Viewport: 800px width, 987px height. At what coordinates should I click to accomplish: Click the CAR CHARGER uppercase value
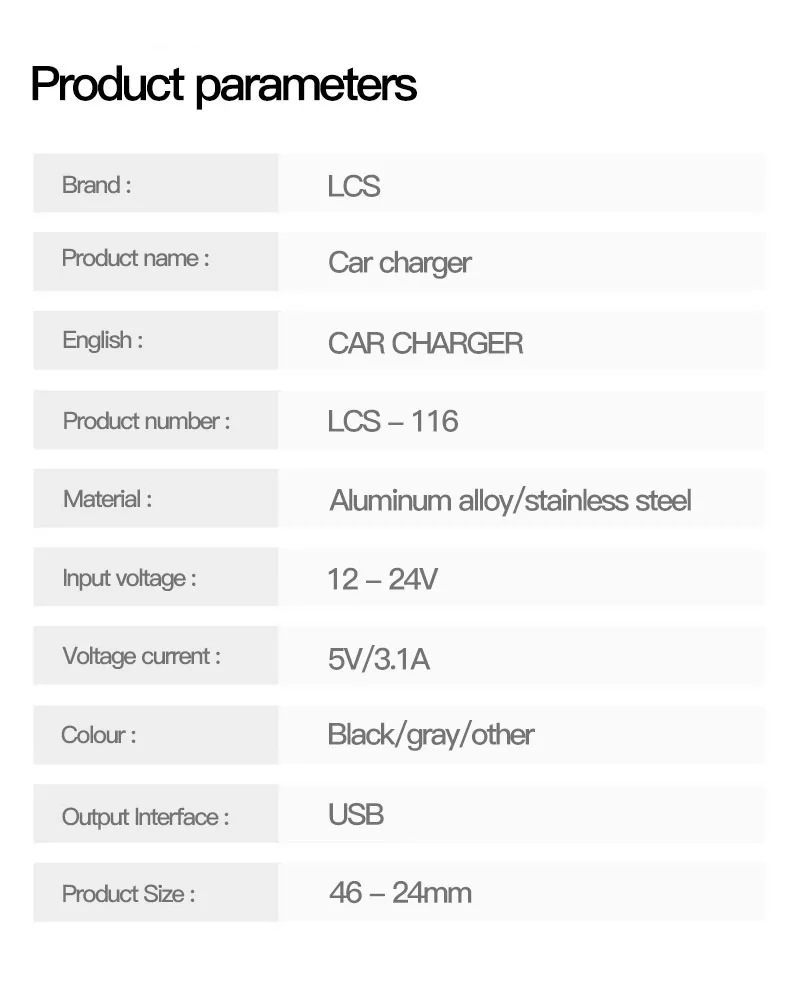pyautogui.click(x=425, y=344)
